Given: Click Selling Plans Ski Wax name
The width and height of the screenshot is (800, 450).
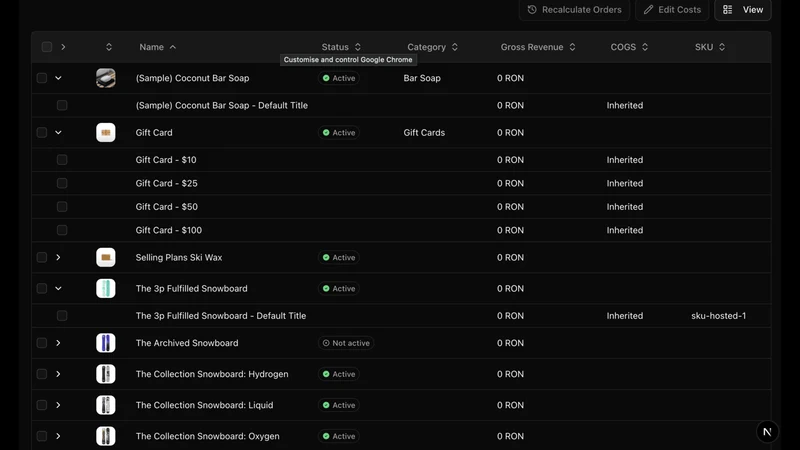Looking at the screenshot, I should click(179, 258).
